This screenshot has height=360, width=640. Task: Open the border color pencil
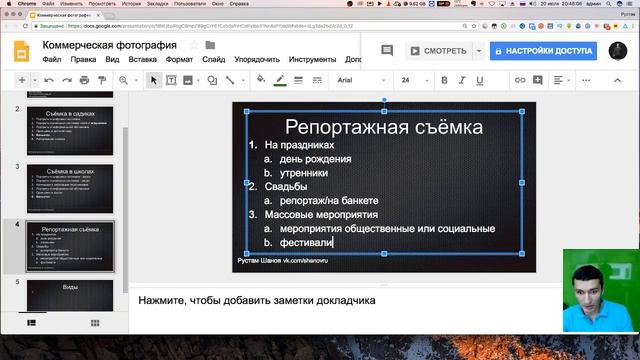click(280, 80)
